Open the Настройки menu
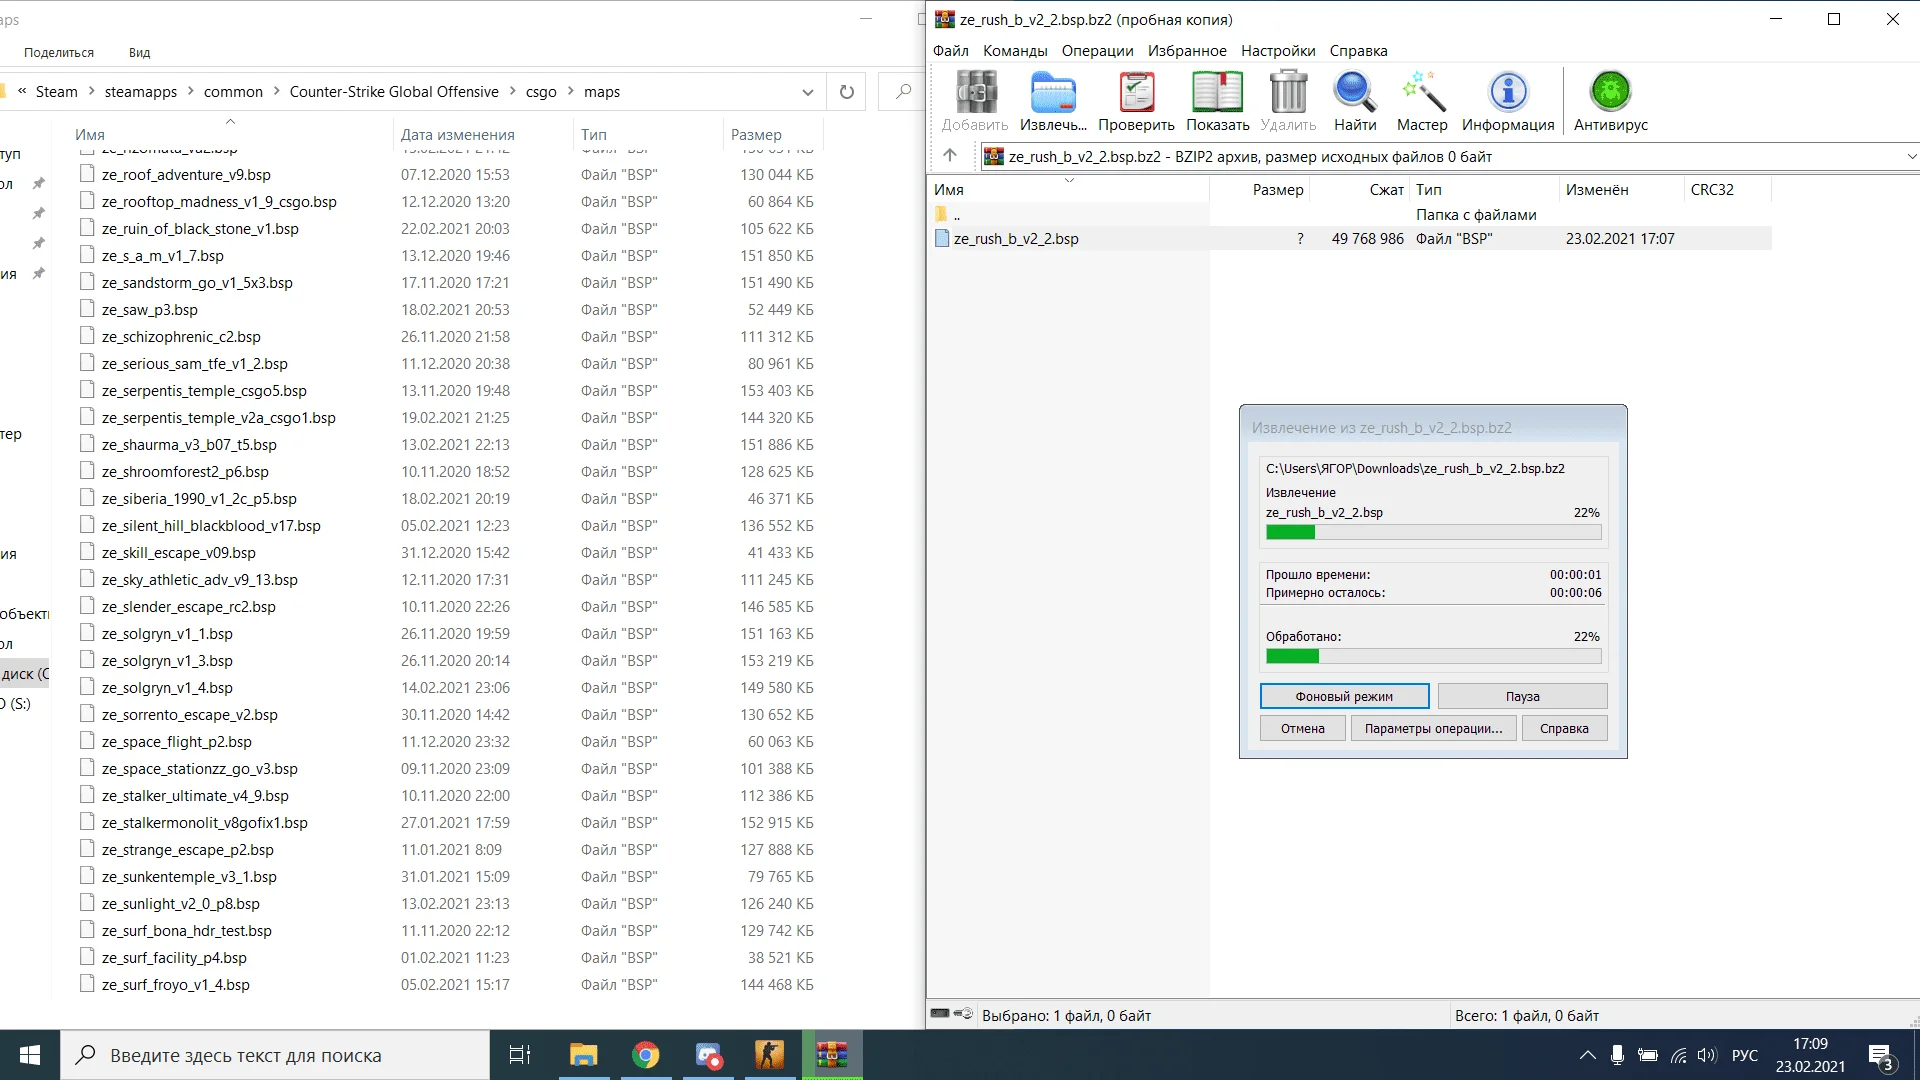This screenshot has height=1080, width=1920. click(x=1277, y=51)
